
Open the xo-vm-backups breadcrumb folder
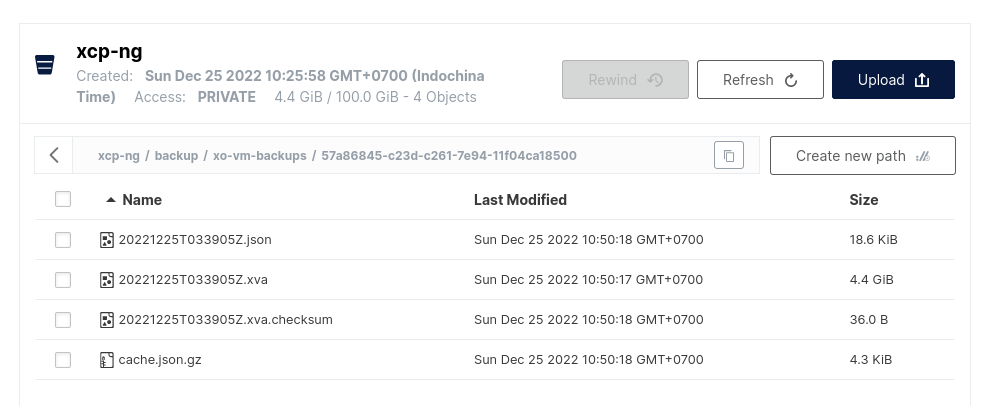coord(259,156)
